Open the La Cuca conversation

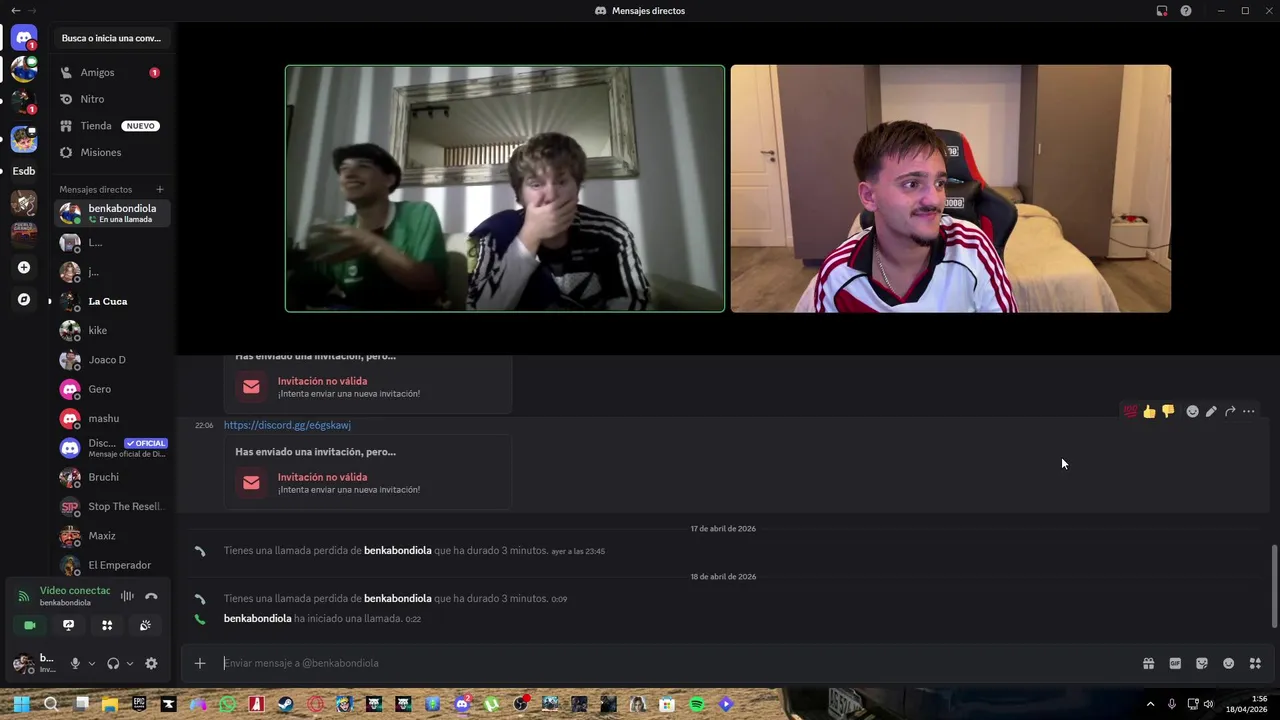click(x=112, y=301)
